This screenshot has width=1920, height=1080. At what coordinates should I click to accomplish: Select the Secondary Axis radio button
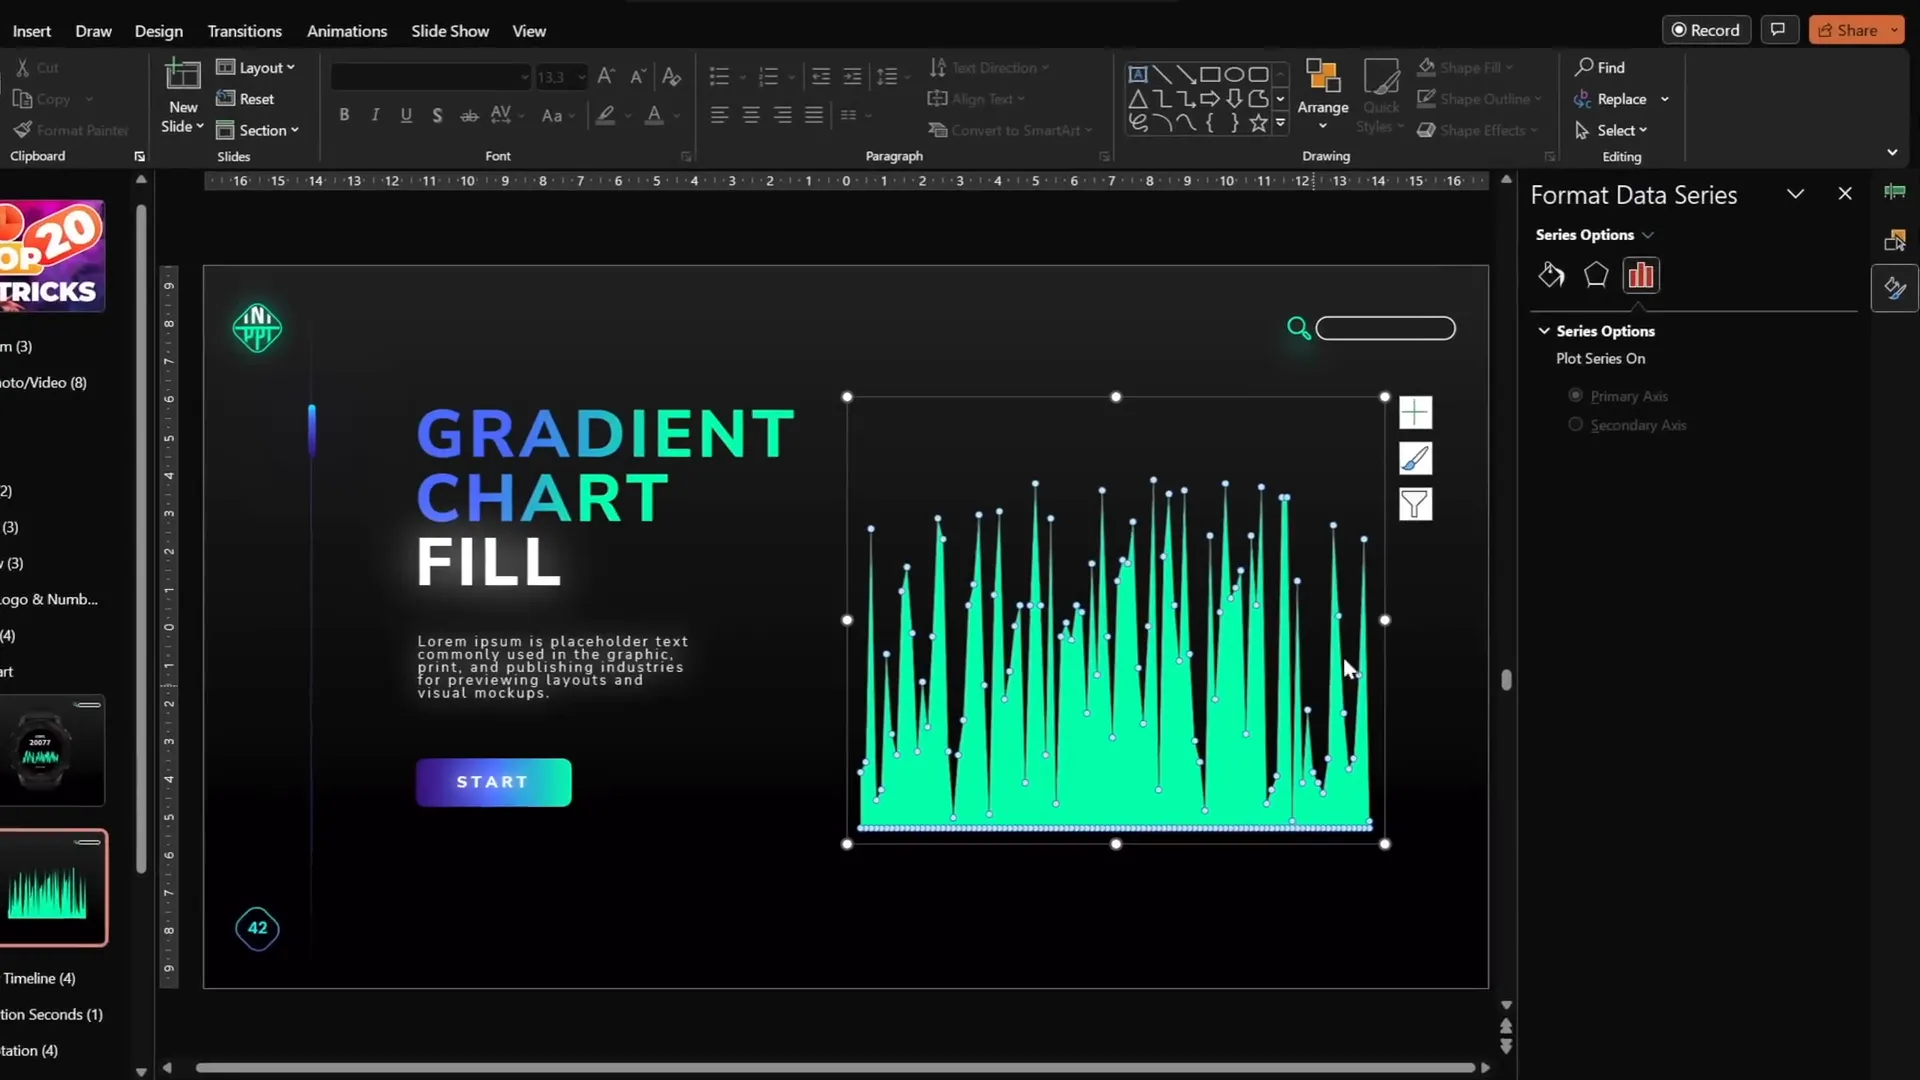pos(1575,424)
